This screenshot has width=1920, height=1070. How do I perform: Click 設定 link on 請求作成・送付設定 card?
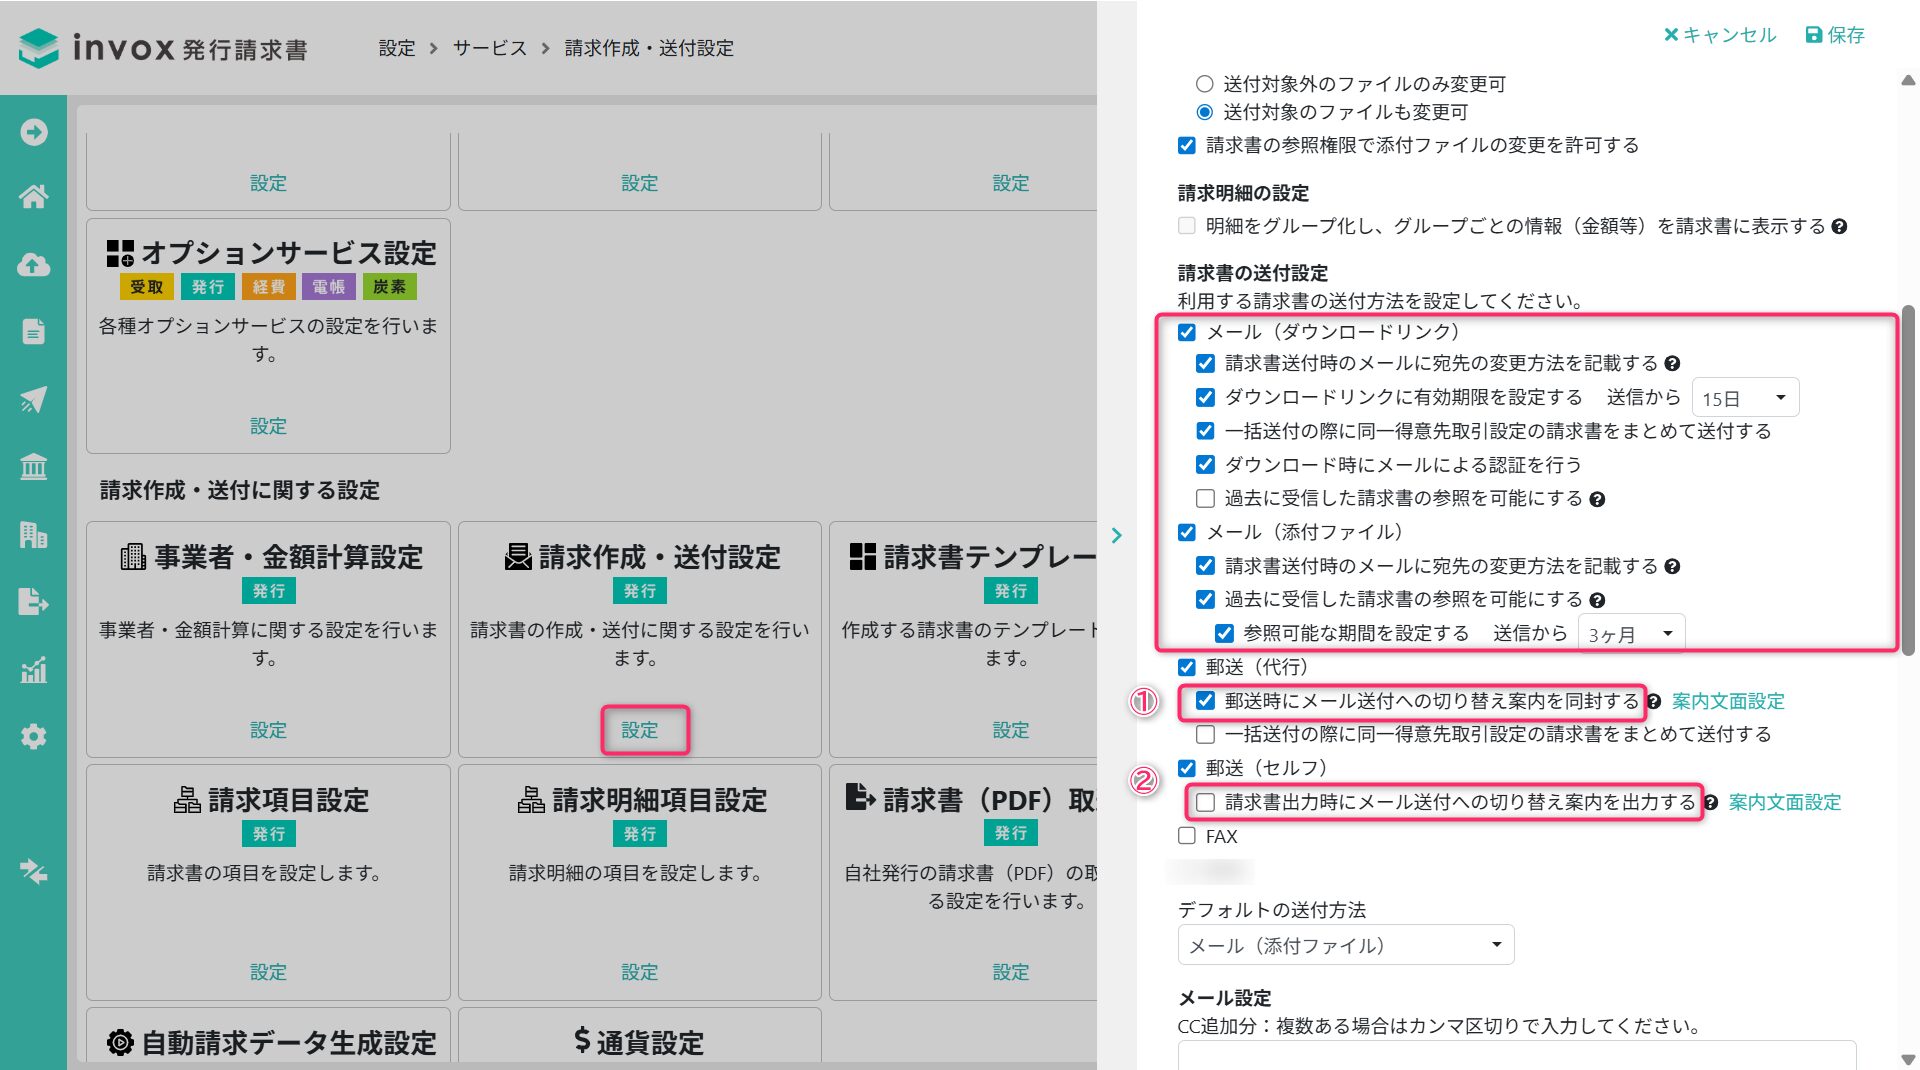point(640,730)
